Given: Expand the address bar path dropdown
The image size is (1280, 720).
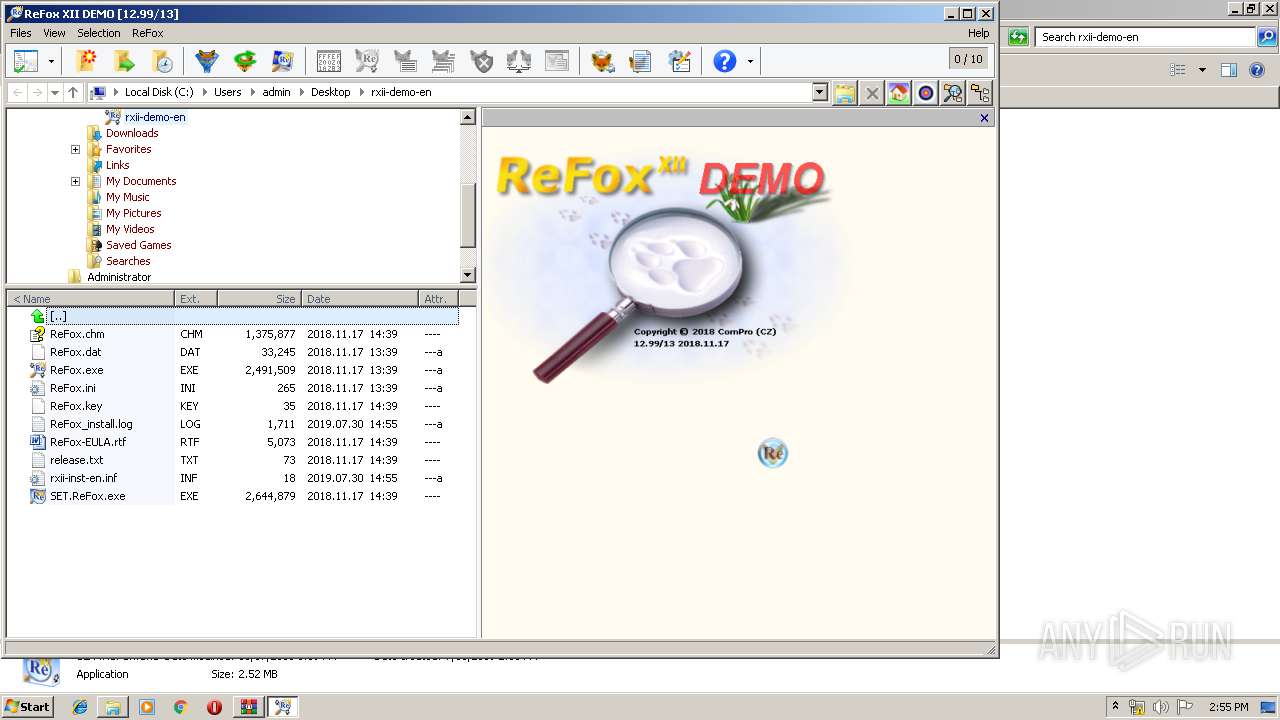Looking at the screenshot, I should (820, 92).
